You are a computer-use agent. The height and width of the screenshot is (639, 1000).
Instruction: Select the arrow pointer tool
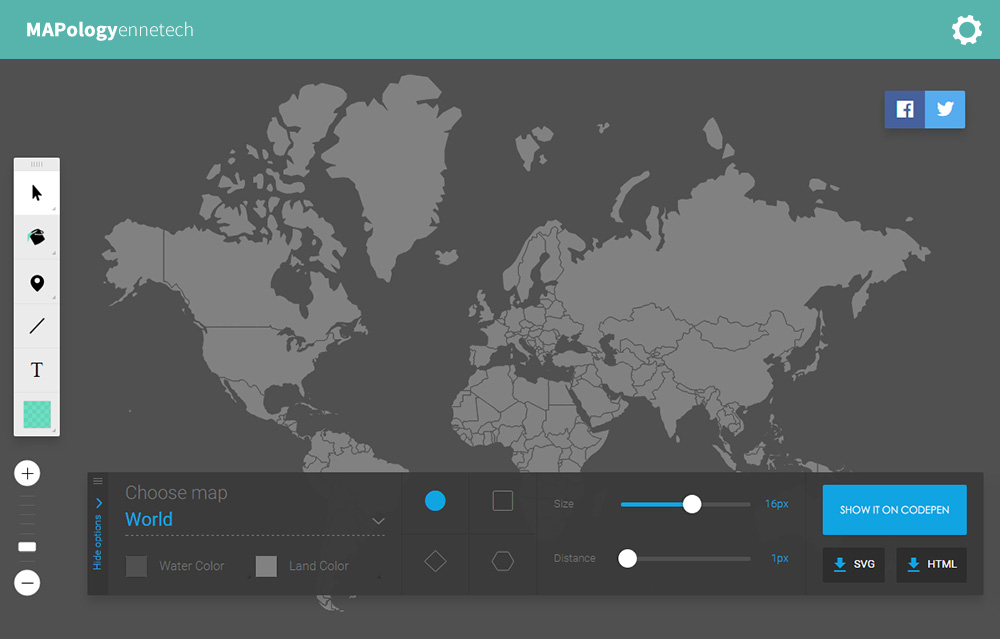click(x=37, y=193)
